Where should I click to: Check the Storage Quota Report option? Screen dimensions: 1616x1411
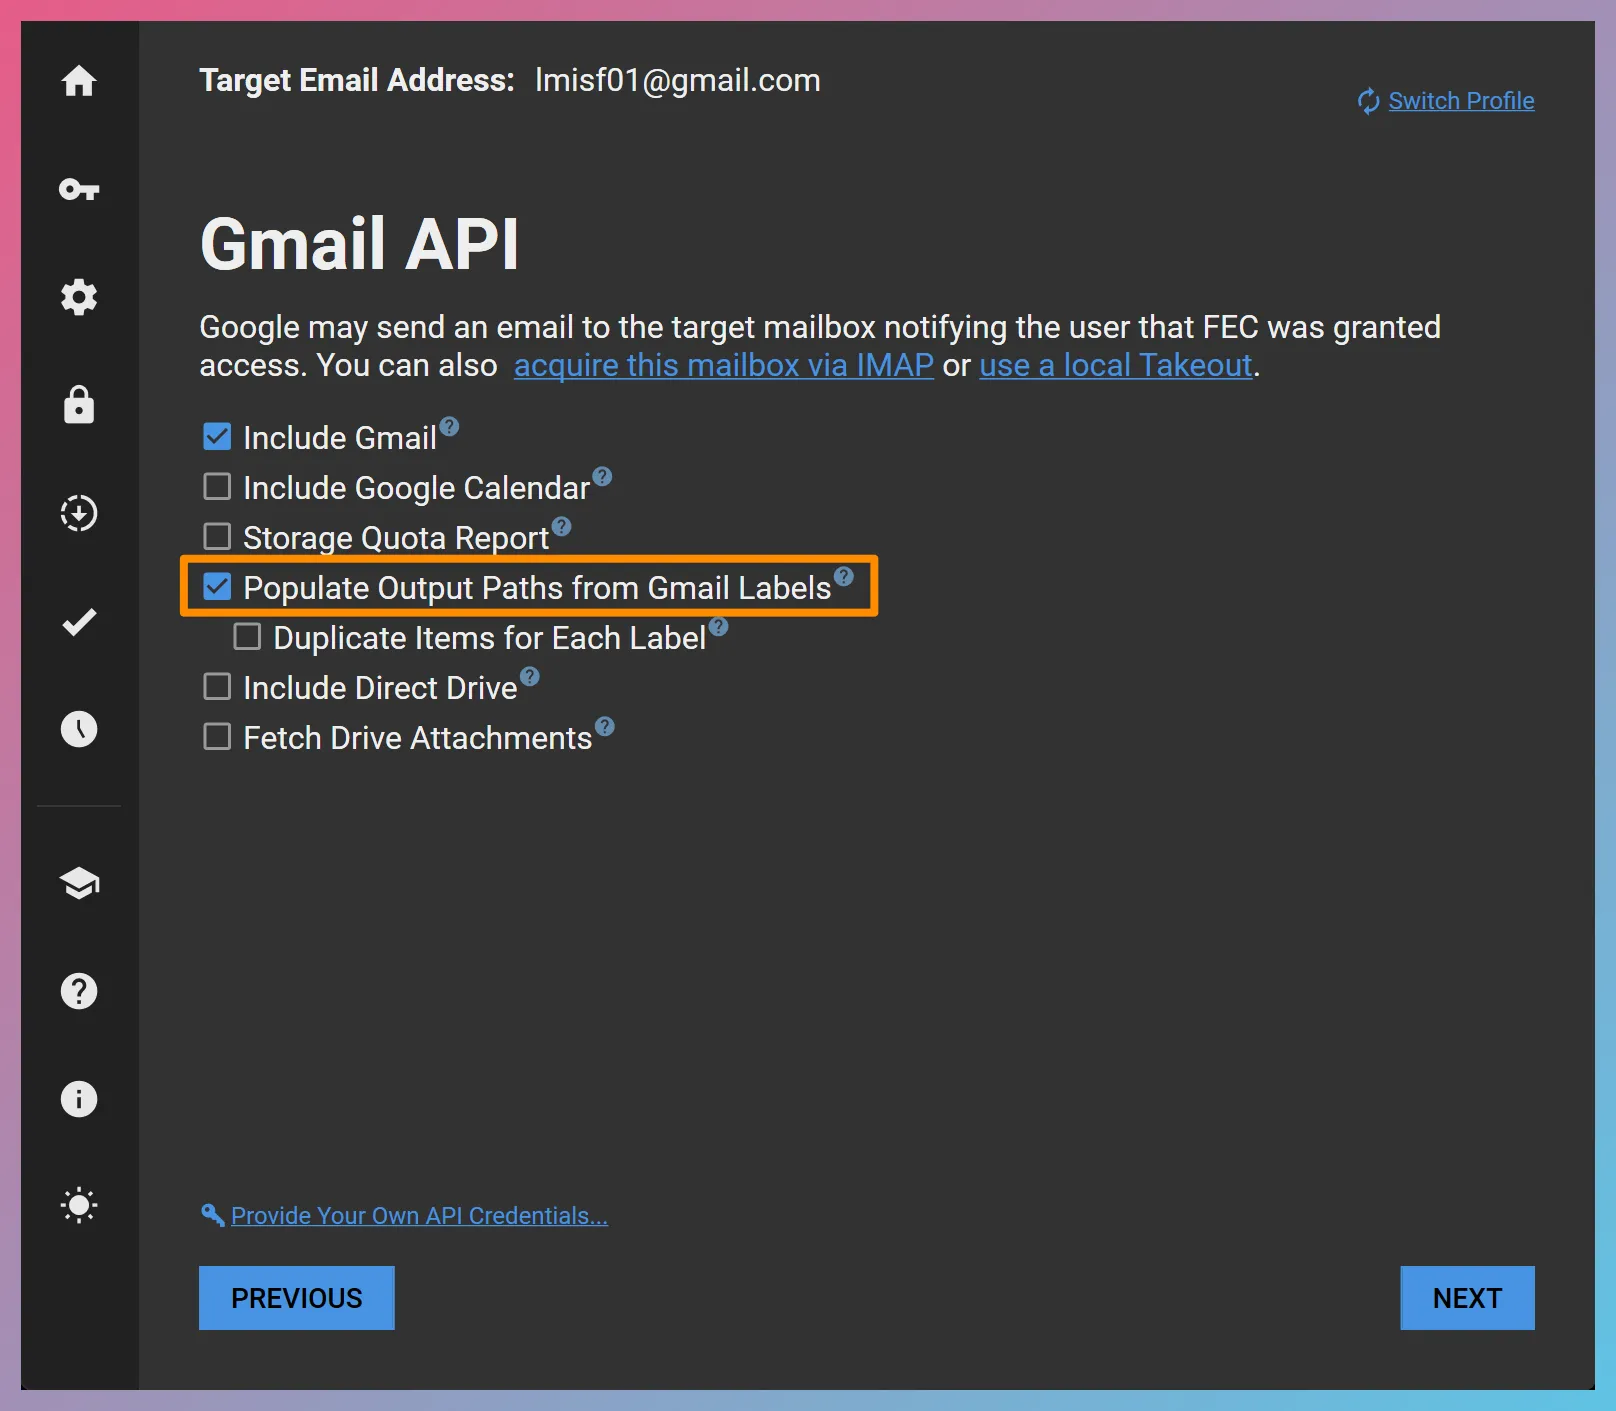(217, 536)
